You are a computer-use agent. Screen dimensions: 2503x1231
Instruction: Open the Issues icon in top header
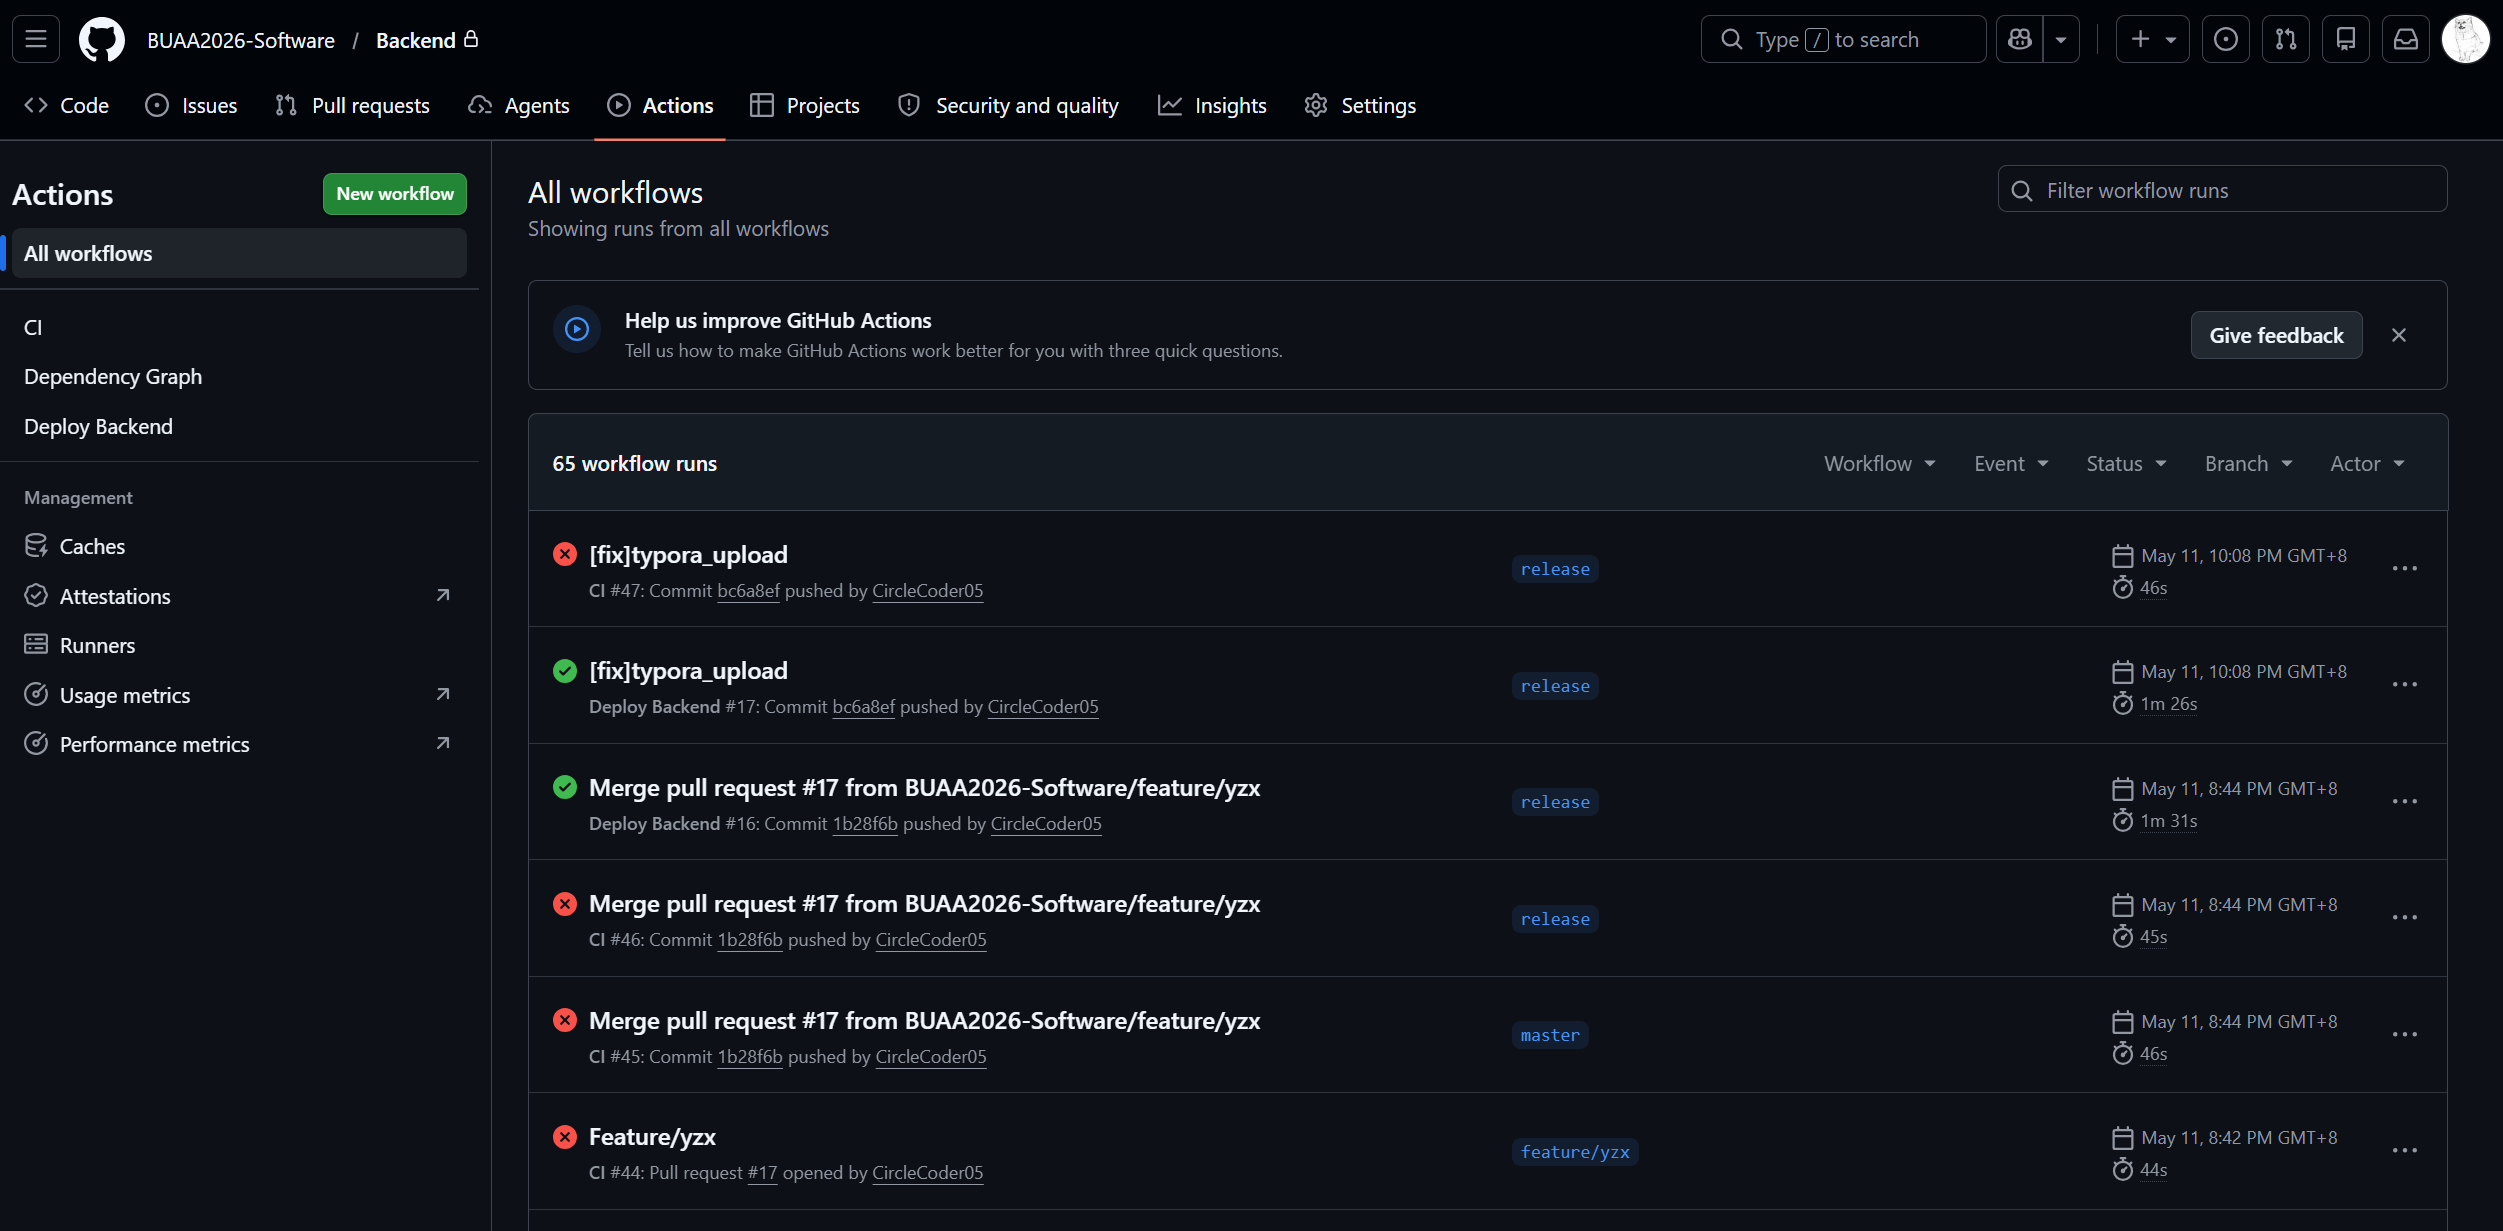coord(2226,39)
